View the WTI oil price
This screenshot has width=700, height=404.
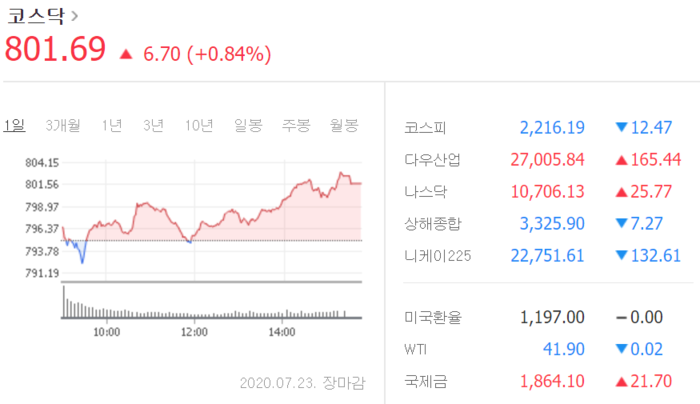click(x=416, y=349)
